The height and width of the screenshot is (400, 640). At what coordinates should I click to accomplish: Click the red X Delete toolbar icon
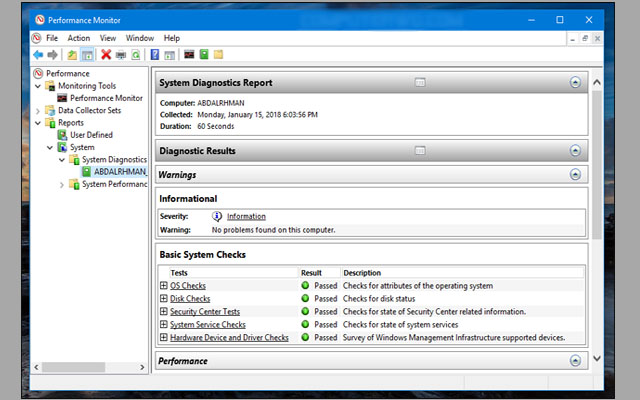[x=106, y=55]
